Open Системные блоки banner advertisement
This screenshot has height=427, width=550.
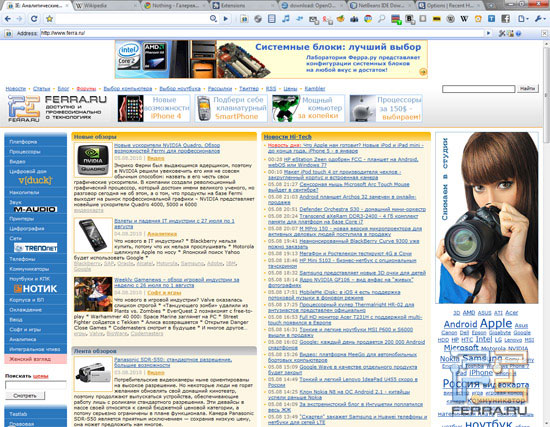(271, 59)
